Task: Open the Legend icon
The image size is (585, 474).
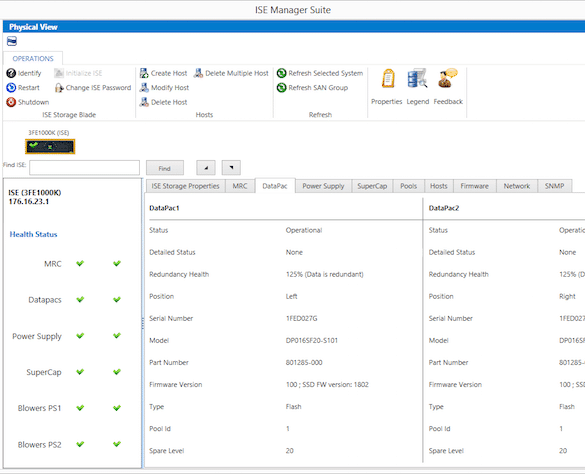Action: point(417,79)
